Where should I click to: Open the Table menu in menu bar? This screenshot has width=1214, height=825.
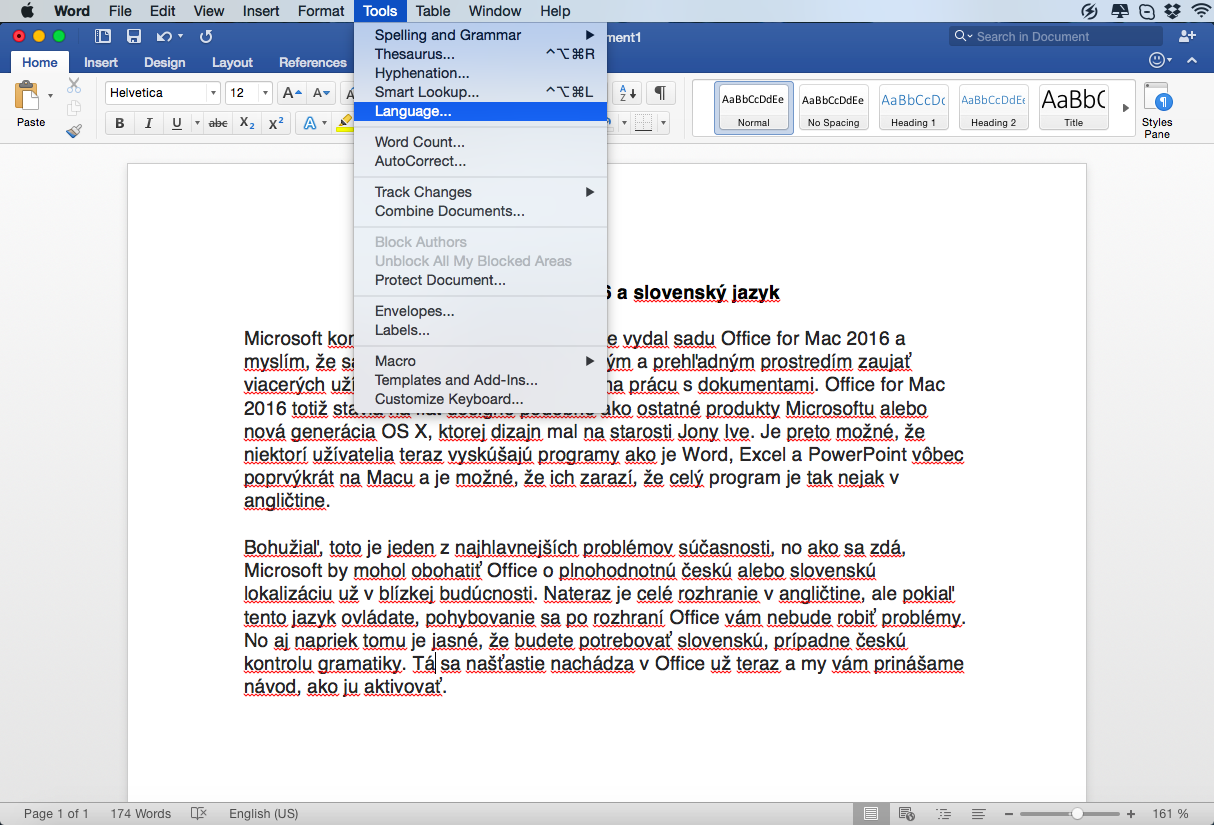point(433,11)
